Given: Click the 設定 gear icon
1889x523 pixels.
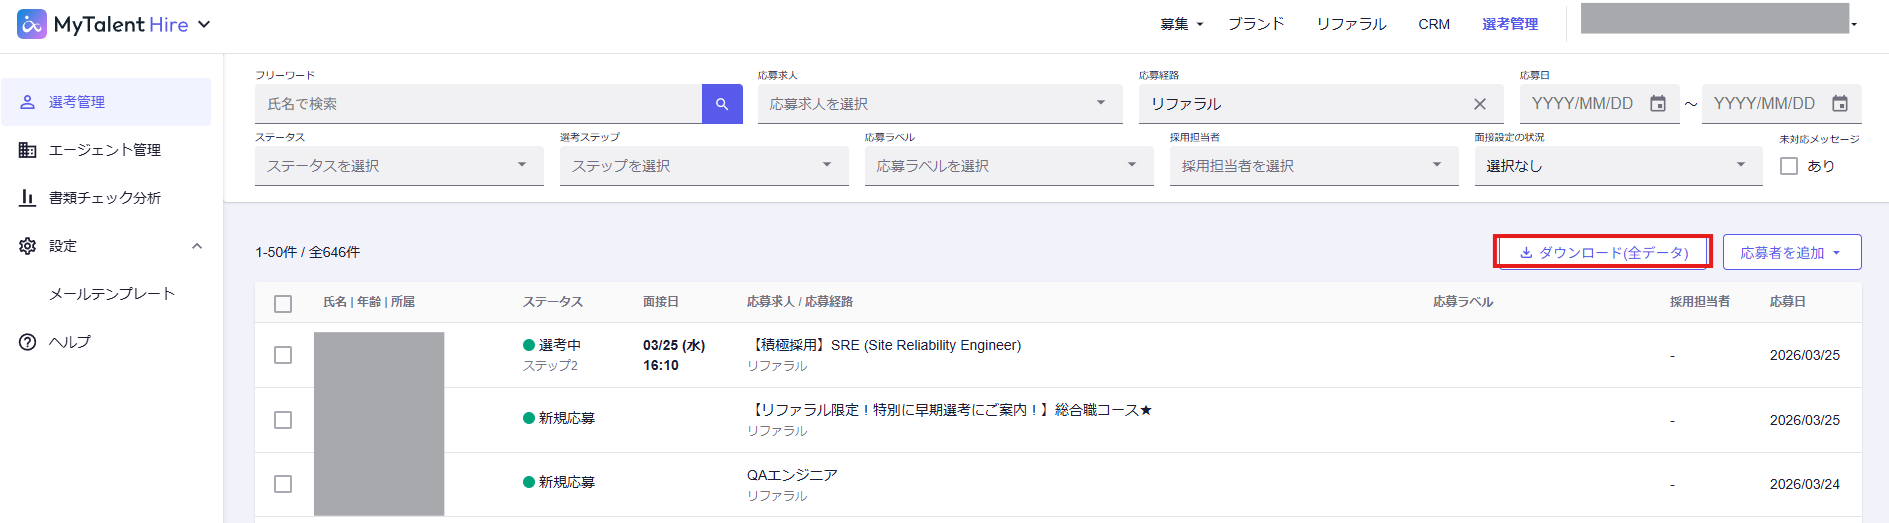Looking at the screenshot, I should [x=28, y=246].
